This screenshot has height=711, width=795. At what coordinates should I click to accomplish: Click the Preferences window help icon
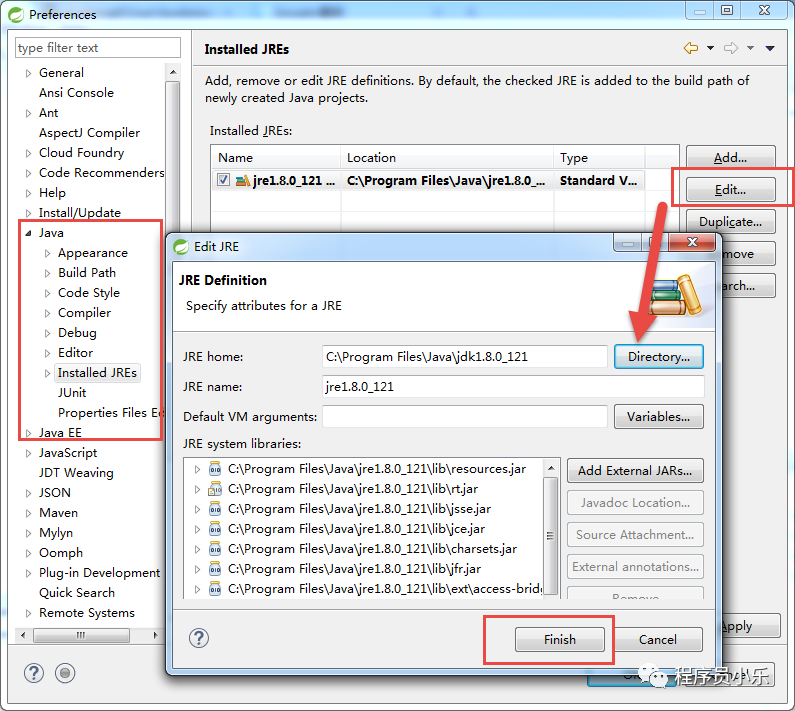[33, 673]
